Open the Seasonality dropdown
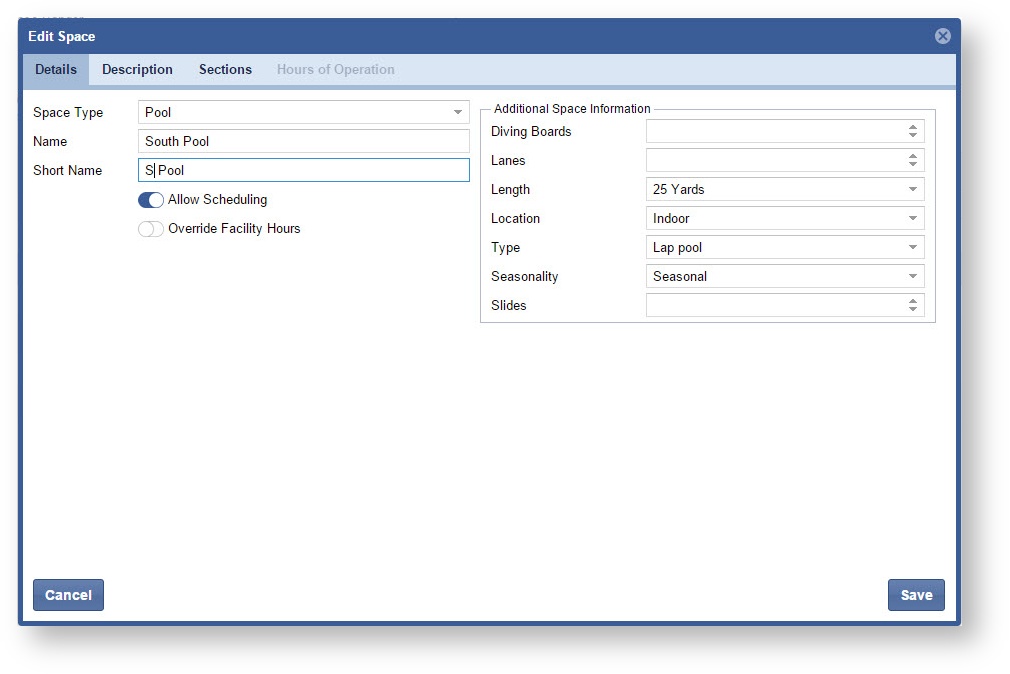The image size is (1010, 674). point(785,276)
